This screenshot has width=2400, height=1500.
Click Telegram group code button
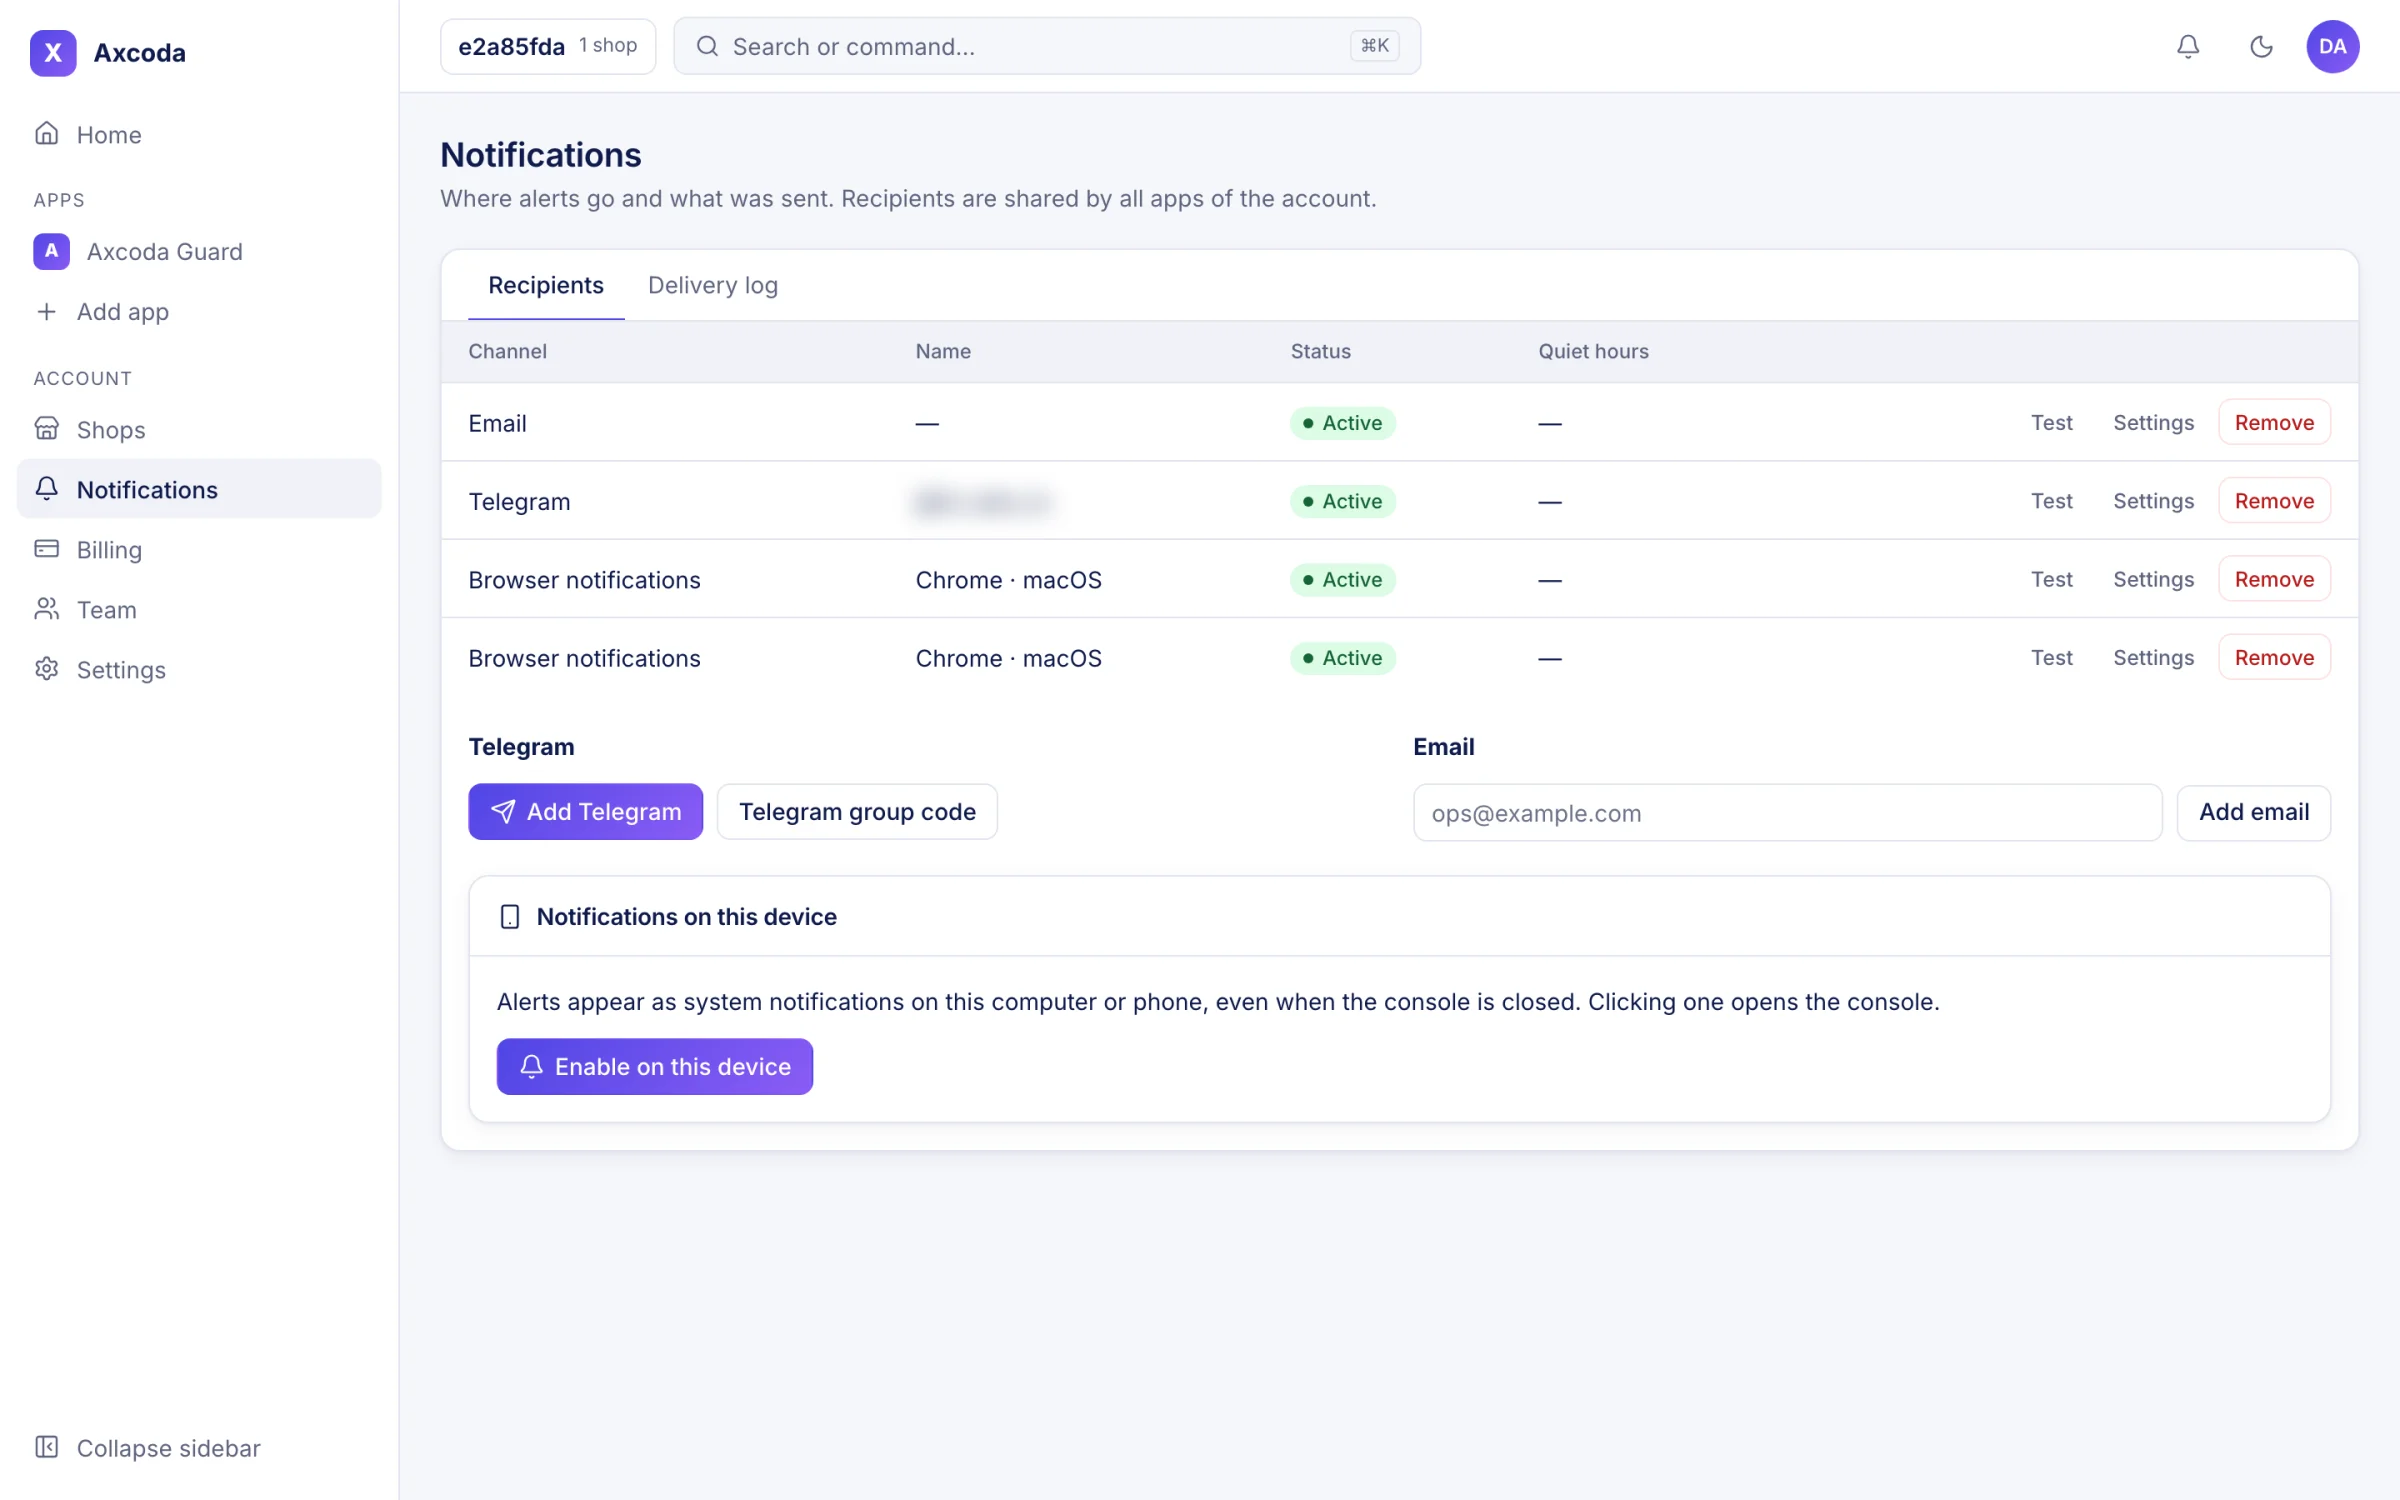(x=857, y=811)
